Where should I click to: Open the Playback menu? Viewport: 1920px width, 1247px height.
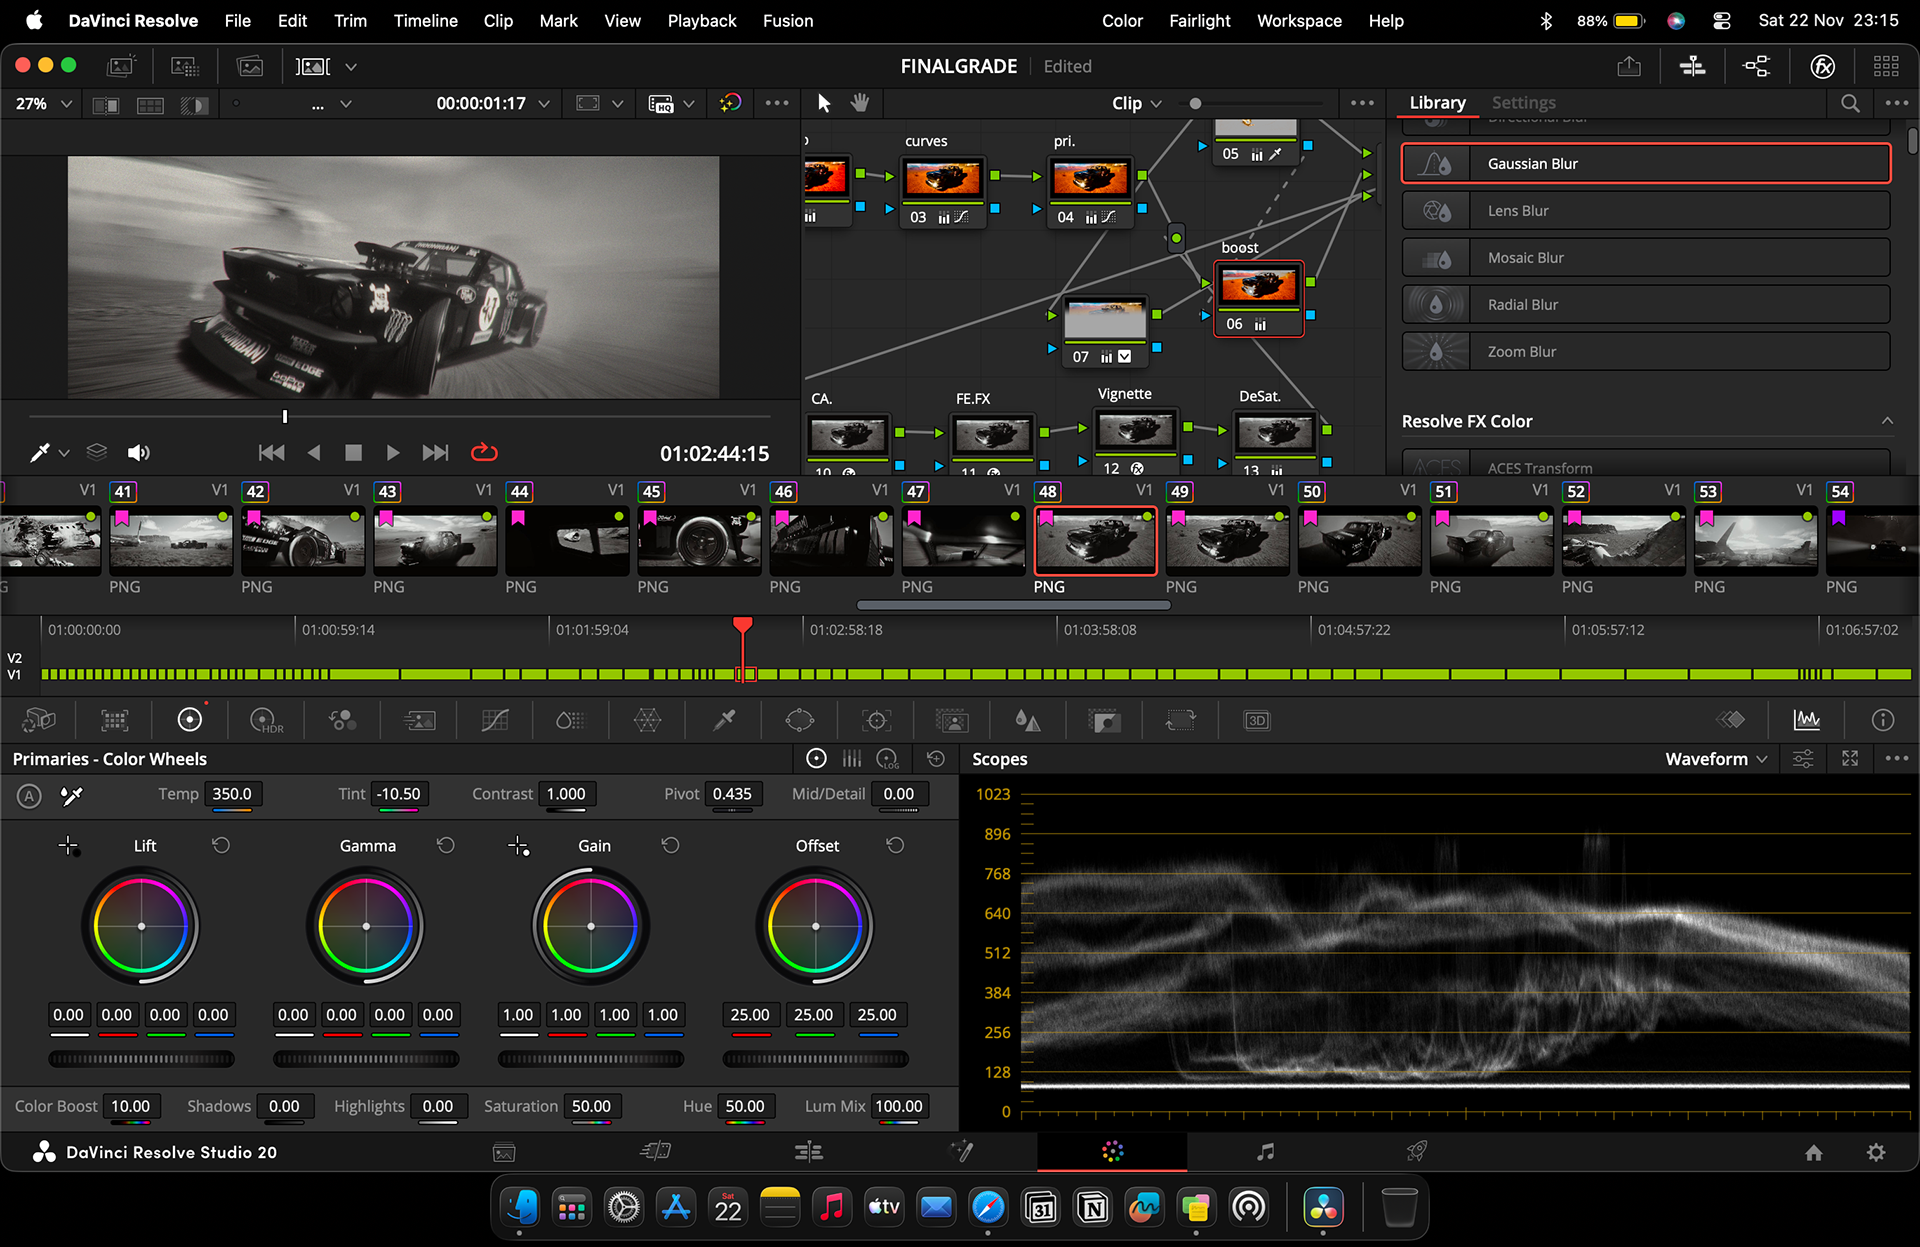(701, 20)
